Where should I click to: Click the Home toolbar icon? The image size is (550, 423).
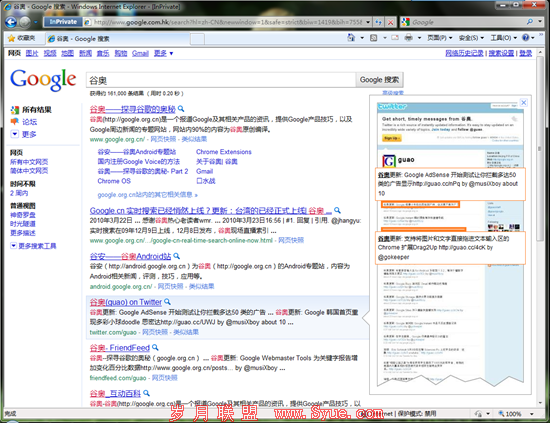[x=351, y=38]
